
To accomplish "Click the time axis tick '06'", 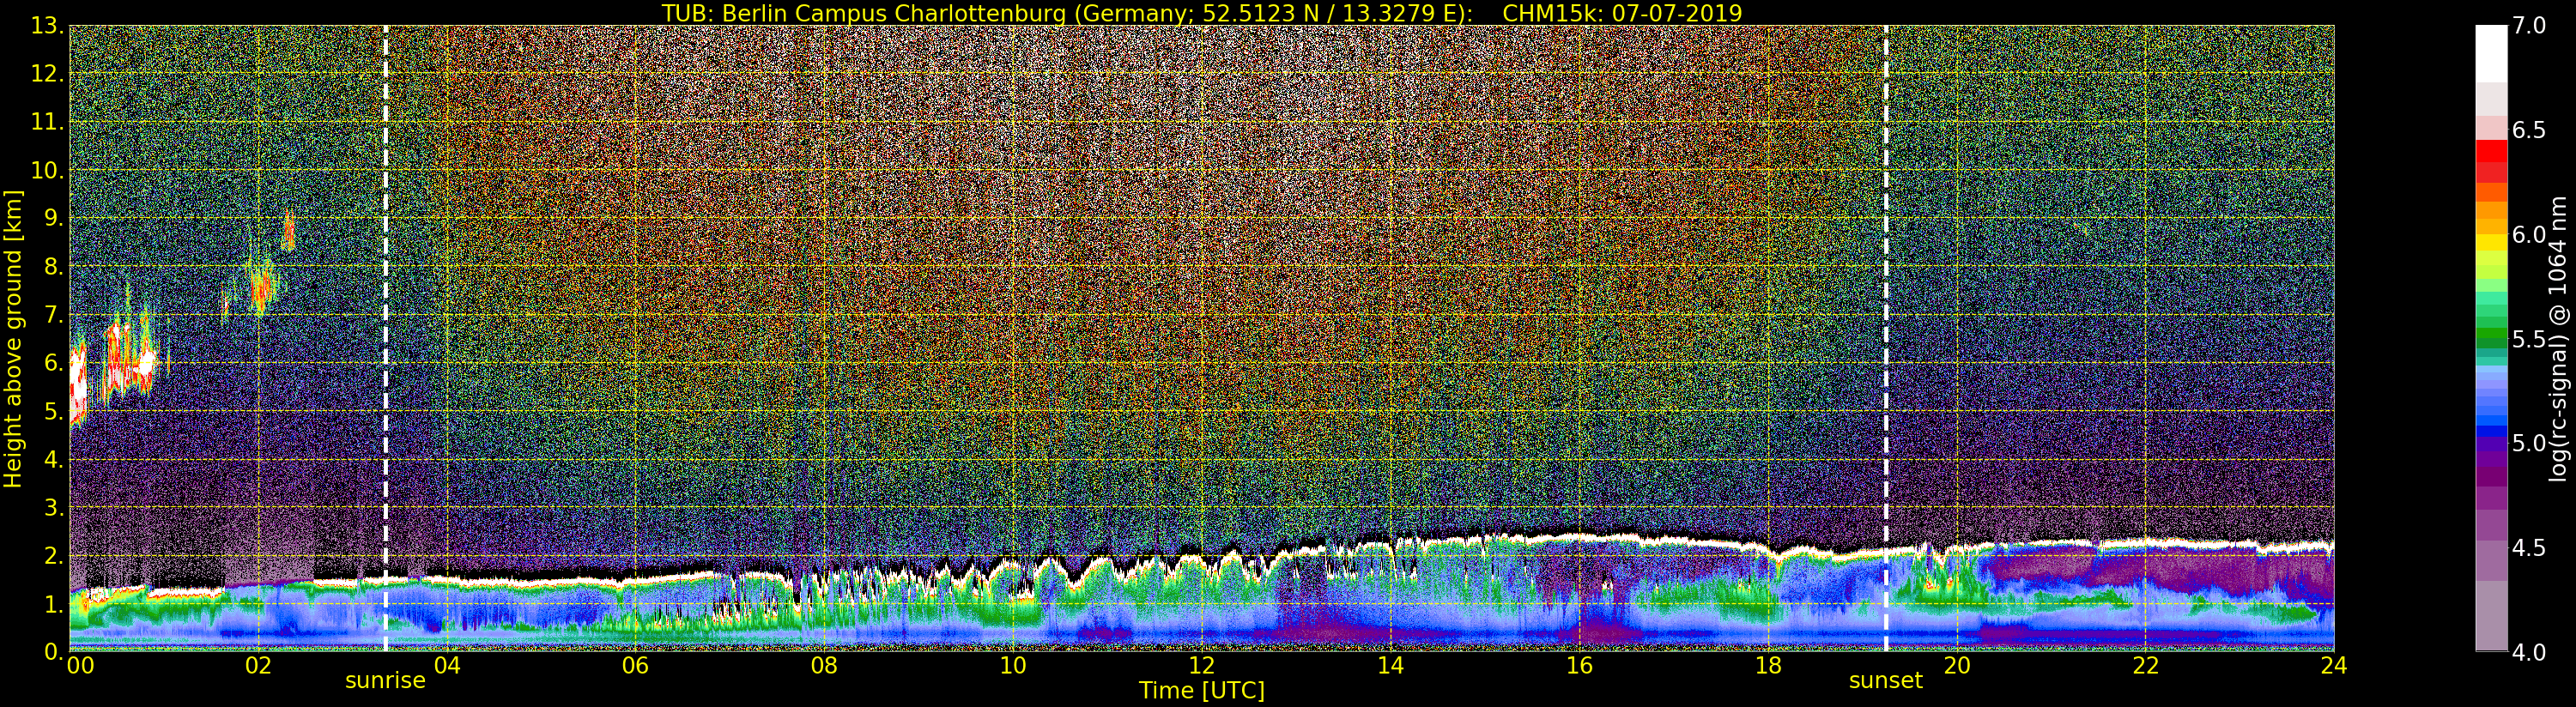I will 635,666.
